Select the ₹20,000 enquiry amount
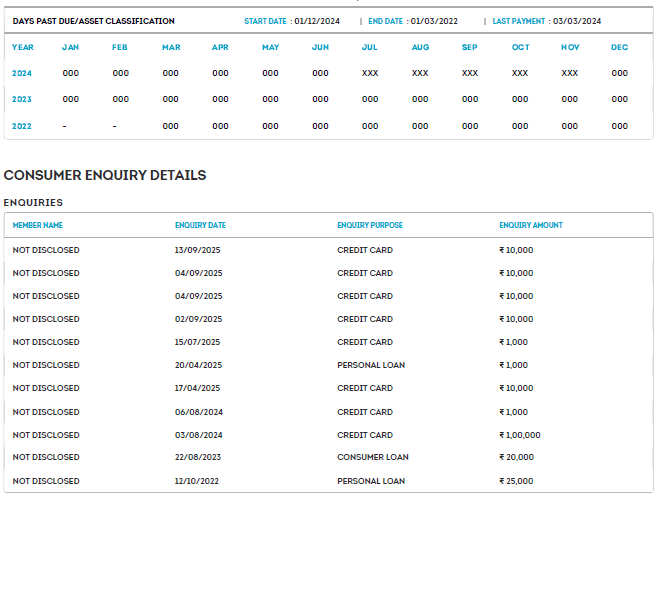Viewport: 667px width, 608px height. click(x=517, y=457)
